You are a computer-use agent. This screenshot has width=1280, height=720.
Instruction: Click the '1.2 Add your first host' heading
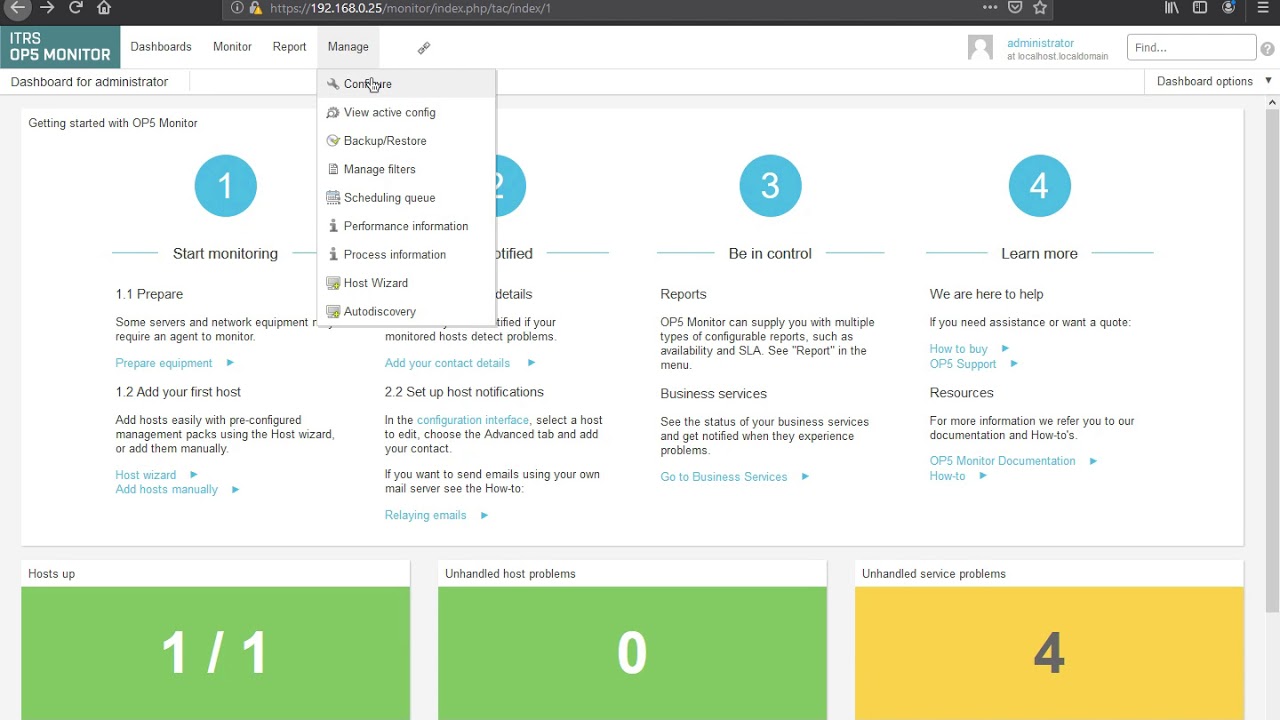point(178,392)
